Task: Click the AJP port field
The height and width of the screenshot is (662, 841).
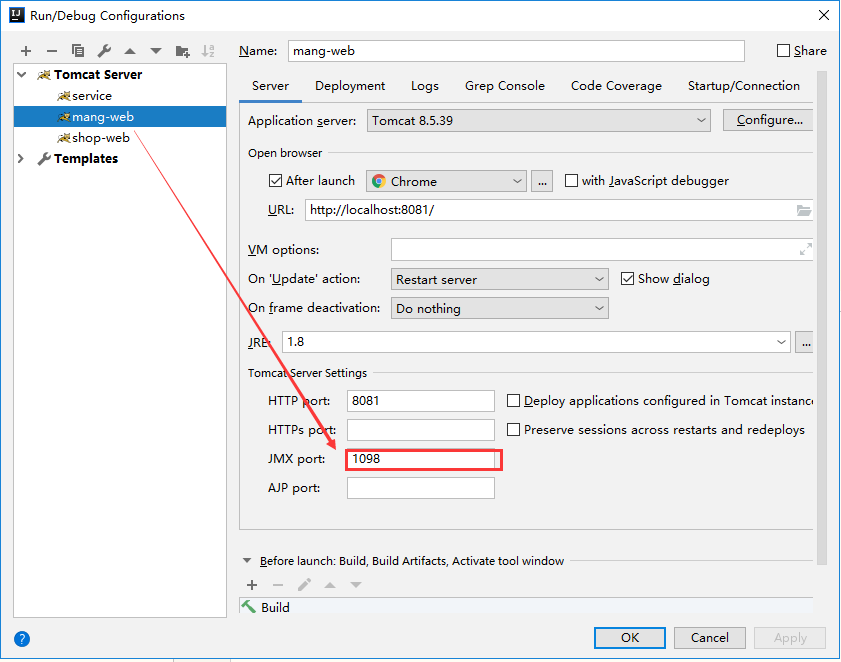Action: click(420, 488)
